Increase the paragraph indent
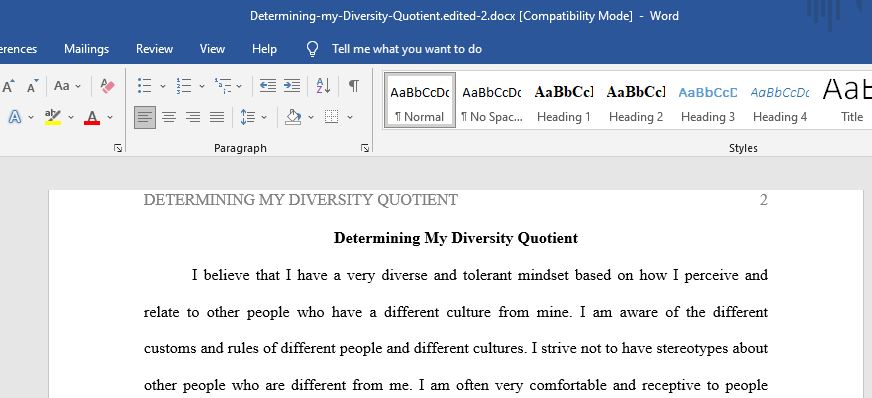This screenshot has width=872, height=398. [x=292, y=86]
